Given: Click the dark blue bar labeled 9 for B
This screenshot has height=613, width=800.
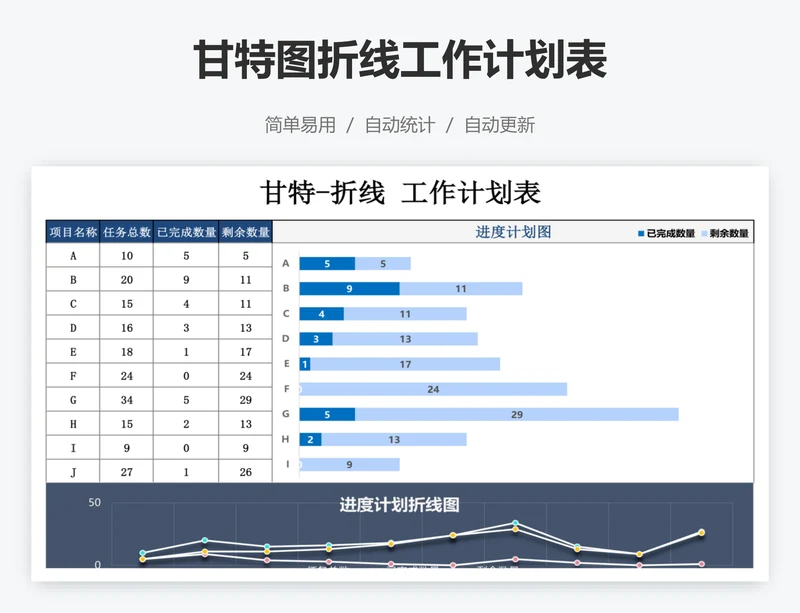Looking at the screenshot, I should [x=349, y=288].
